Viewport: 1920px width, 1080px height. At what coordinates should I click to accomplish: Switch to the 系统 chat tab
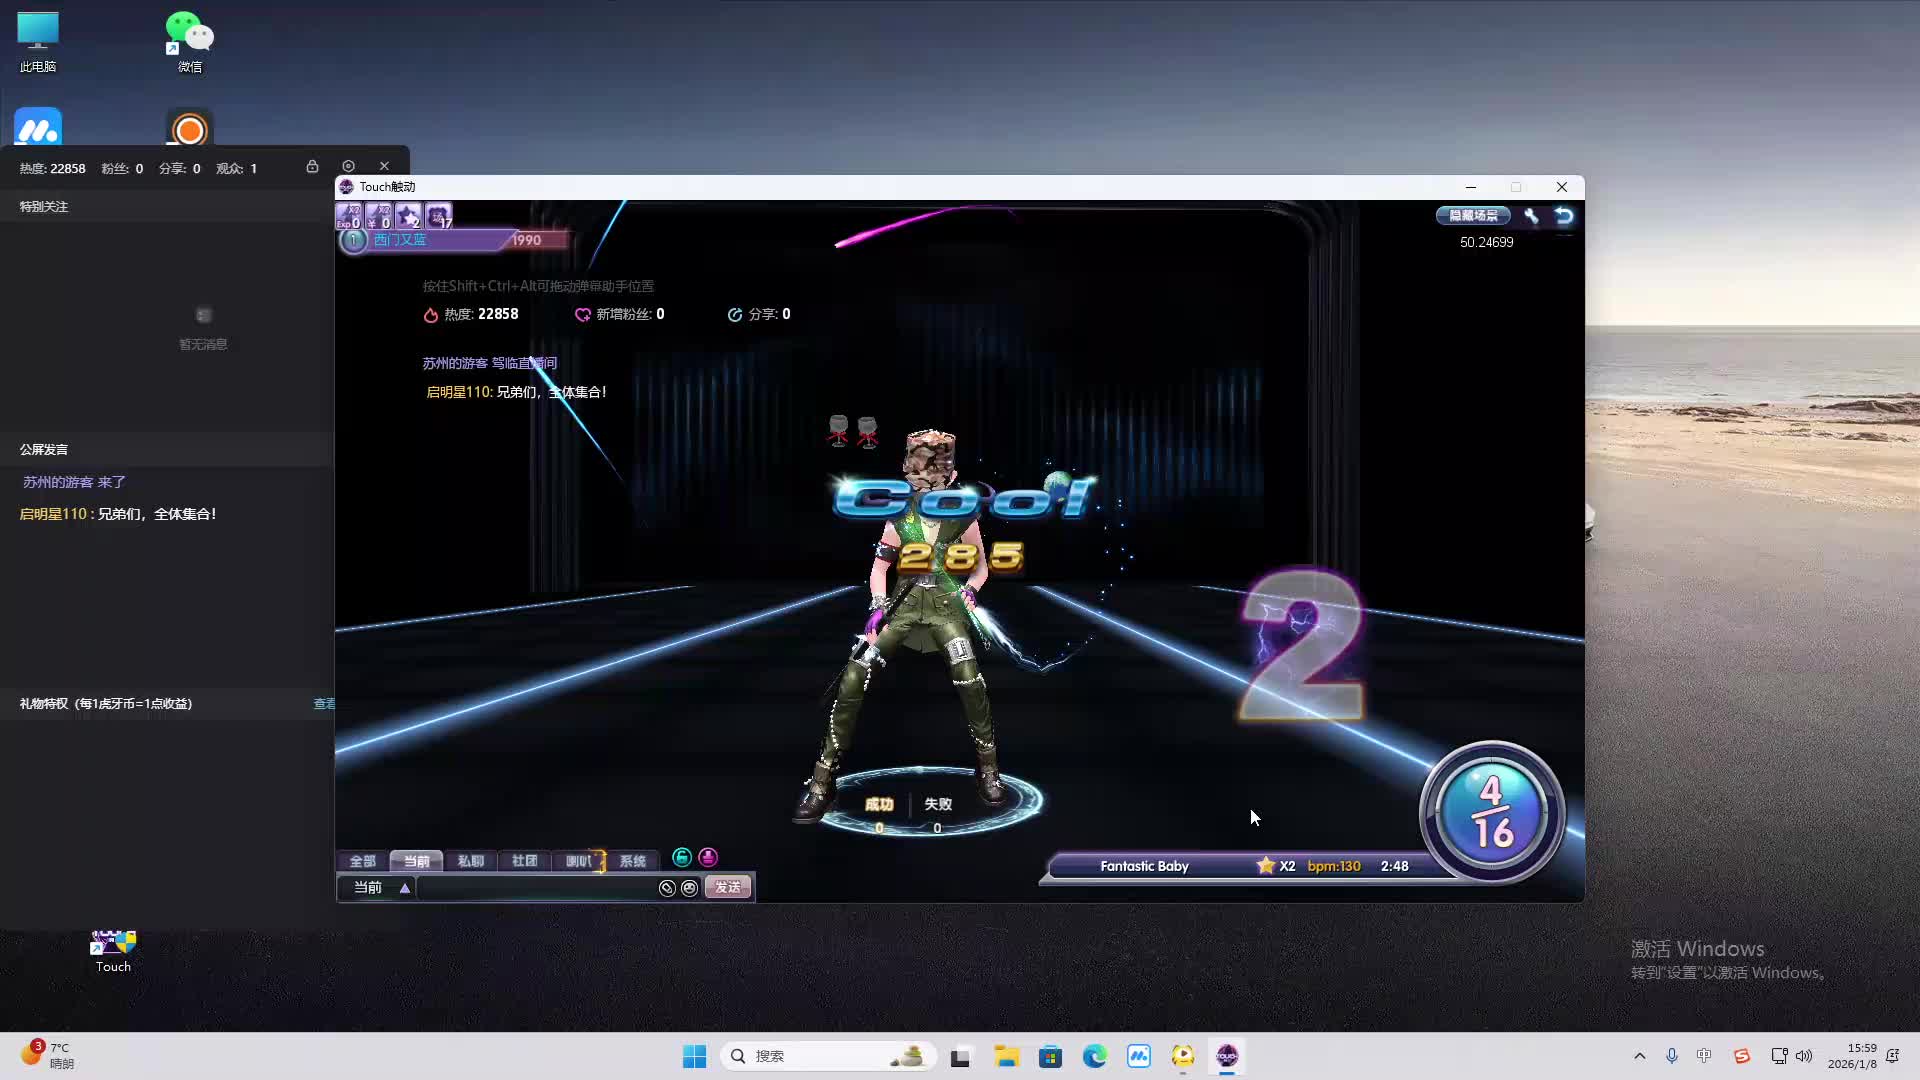point(632,861)
